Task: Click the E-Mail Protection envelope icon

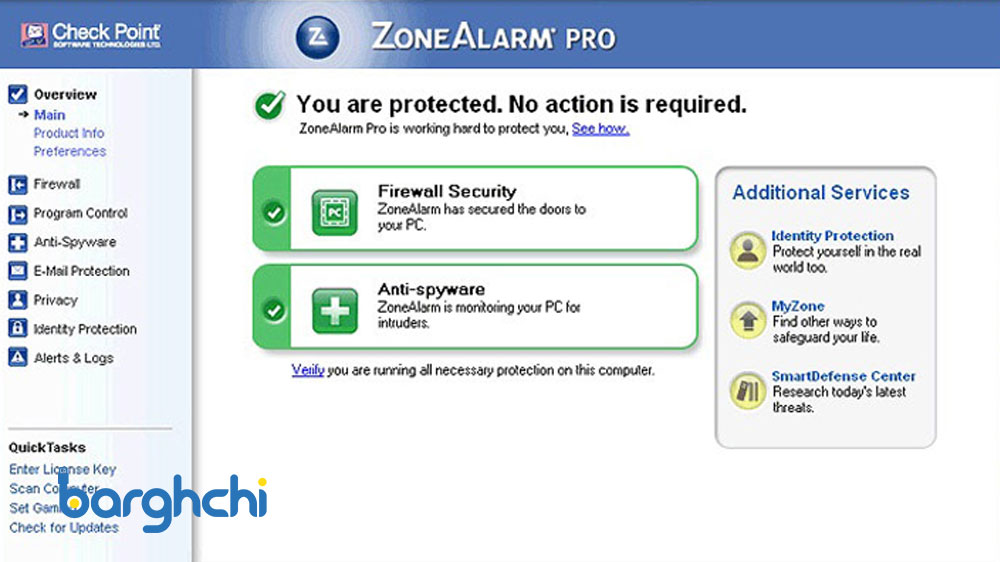Action: pos(17,271)
